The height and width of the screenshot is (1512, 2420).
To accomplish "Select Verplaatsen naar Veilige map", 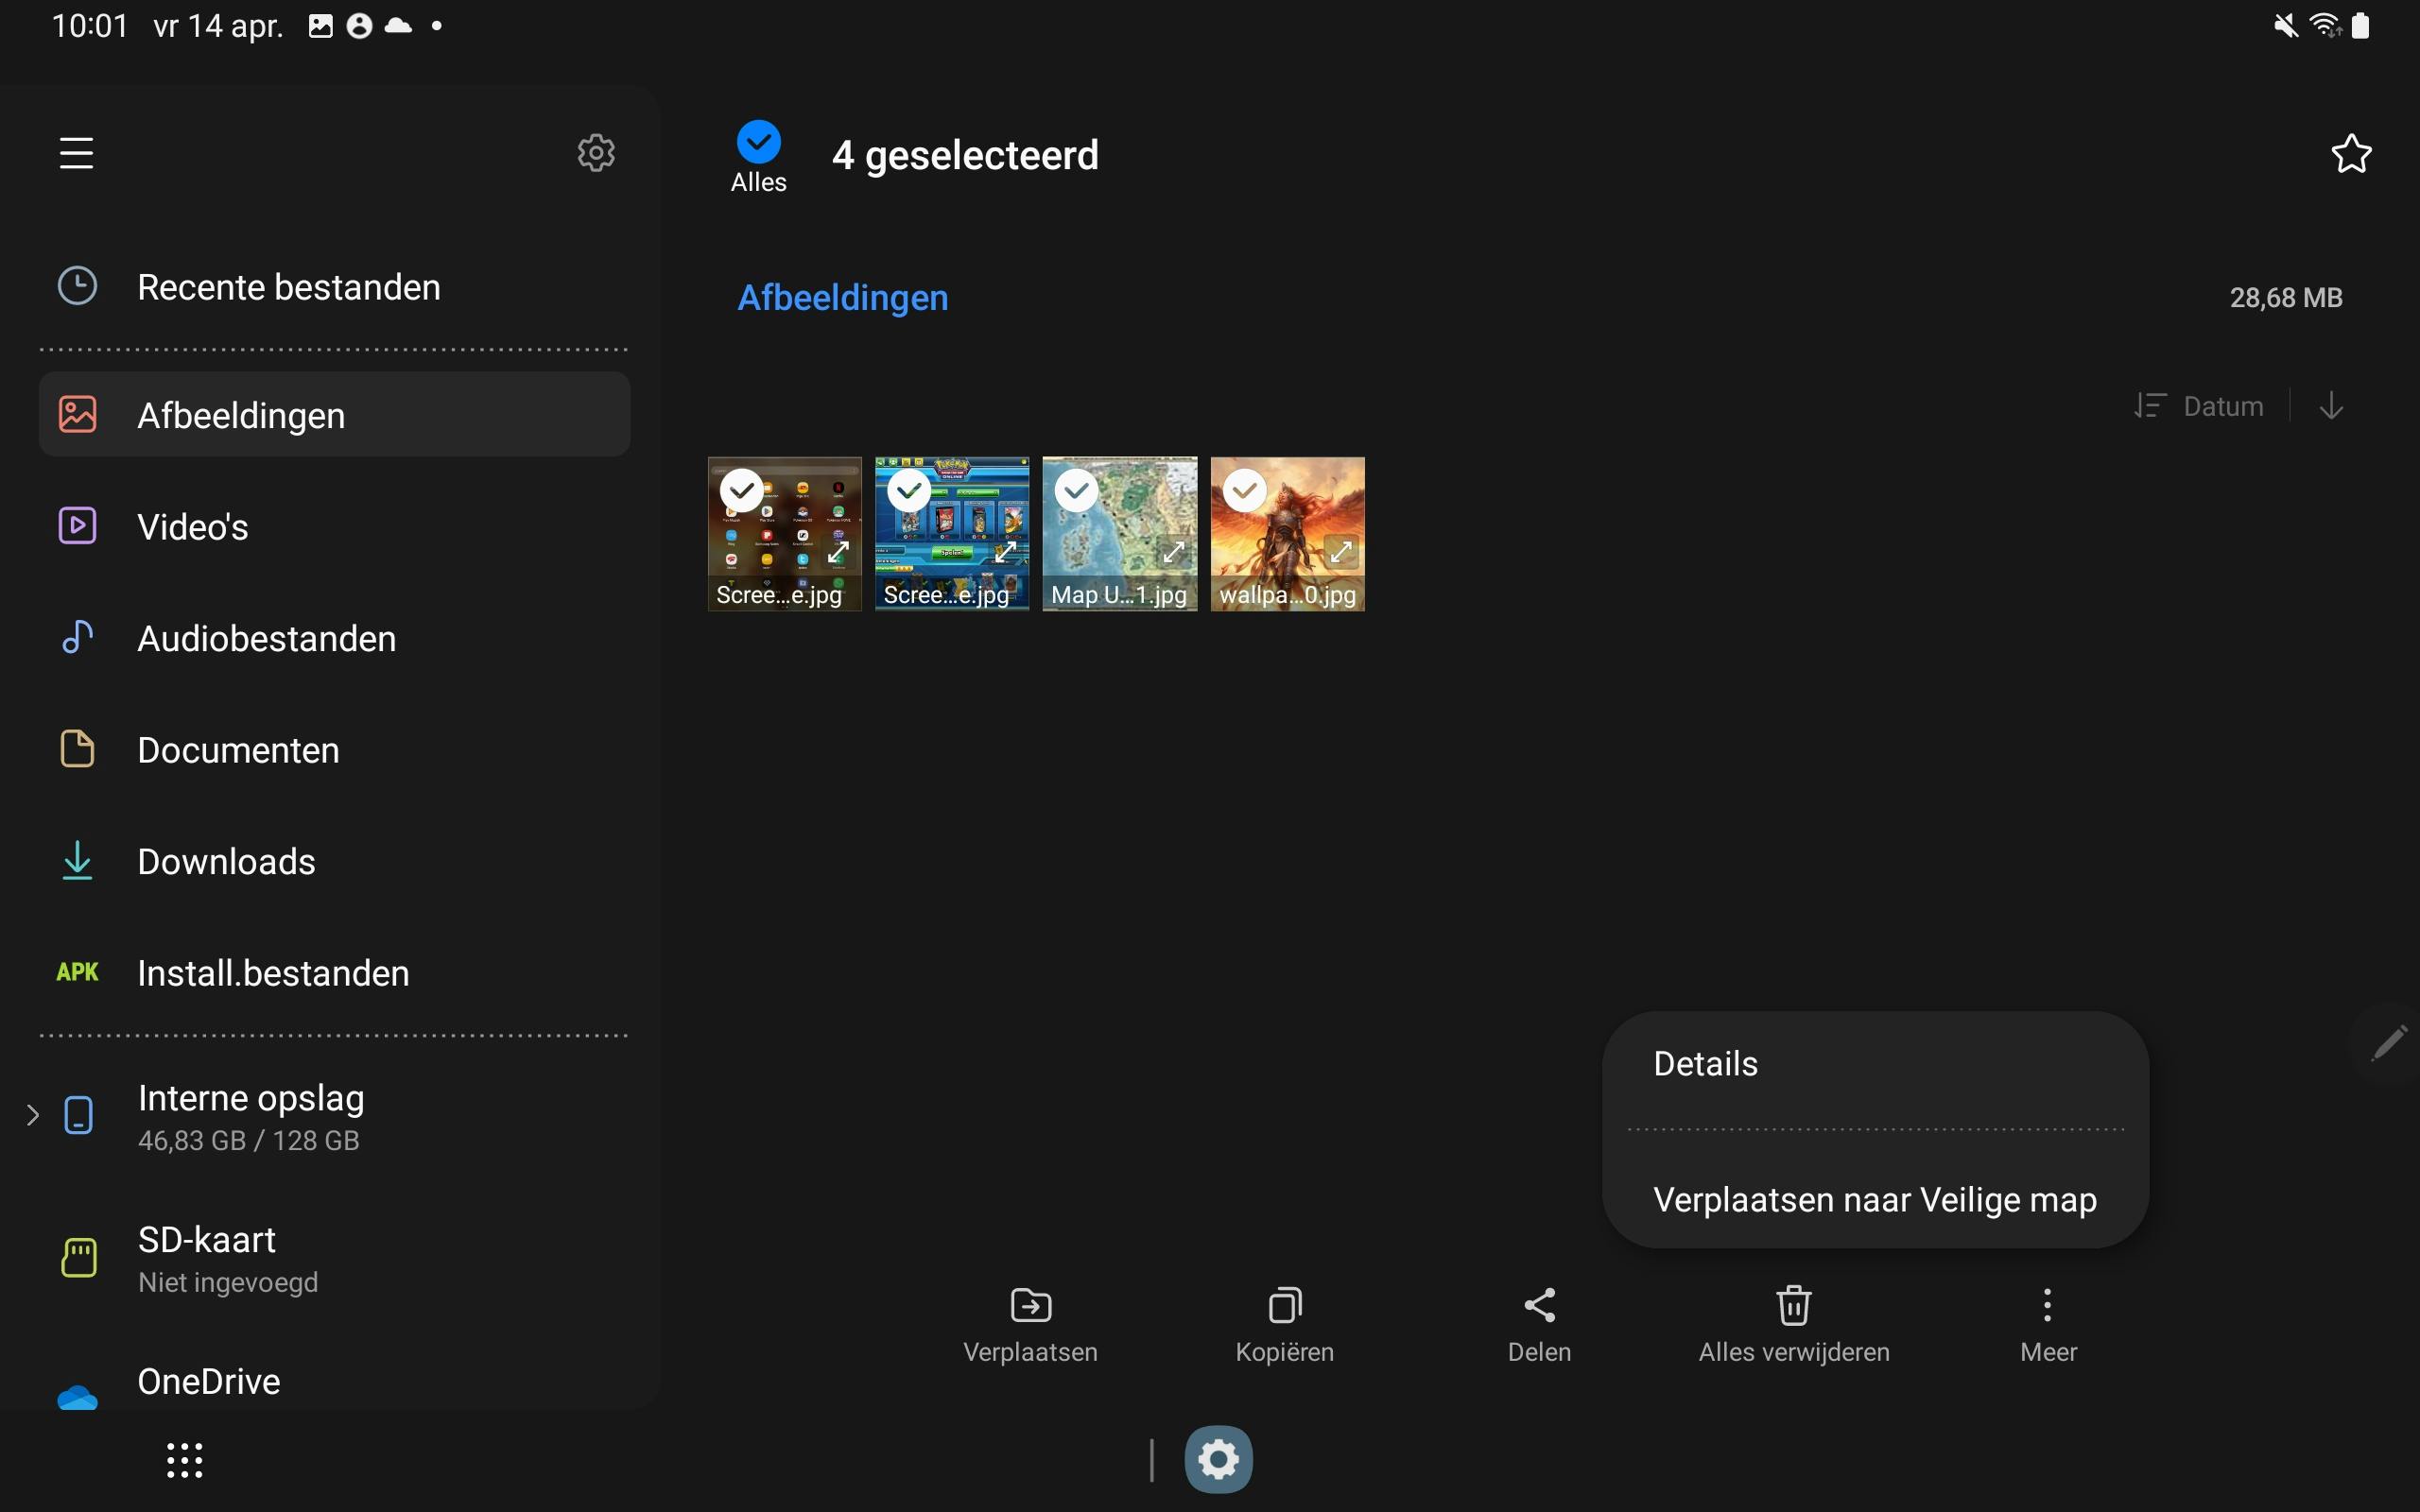I will pyautogui.click(x=1874, y=1200).
